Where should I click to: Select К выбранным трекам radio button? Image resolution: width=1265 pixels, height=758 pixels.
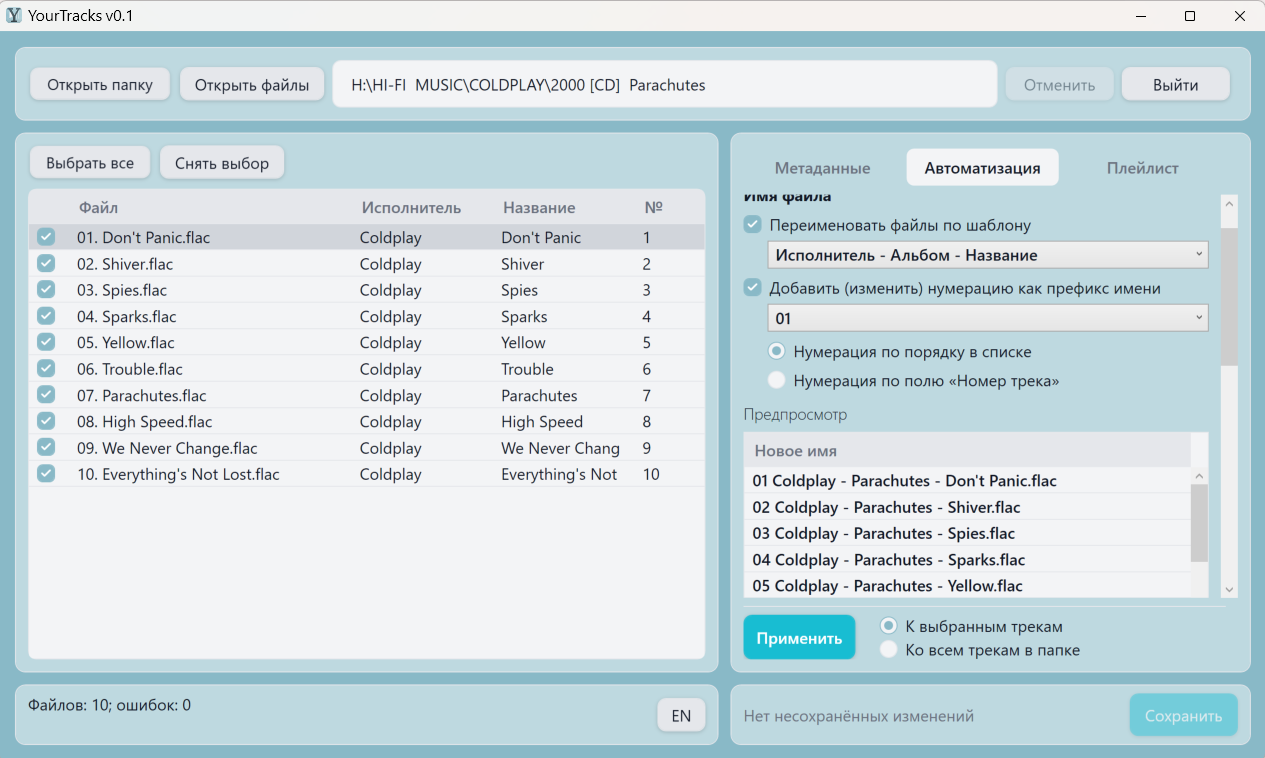[x=888, y=626]
